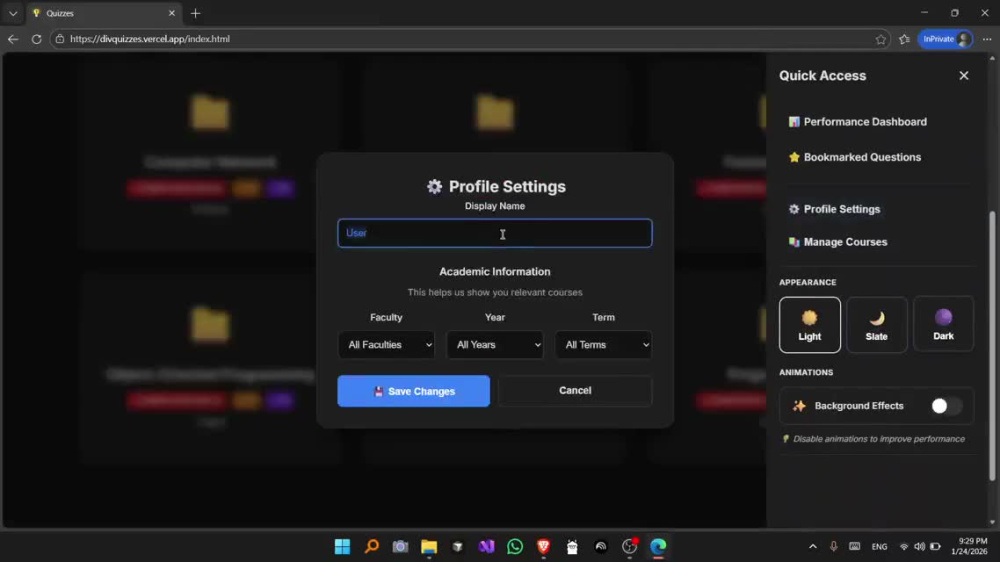
Task: Open the Faculty dropdown
Action: tap(386, 344)
